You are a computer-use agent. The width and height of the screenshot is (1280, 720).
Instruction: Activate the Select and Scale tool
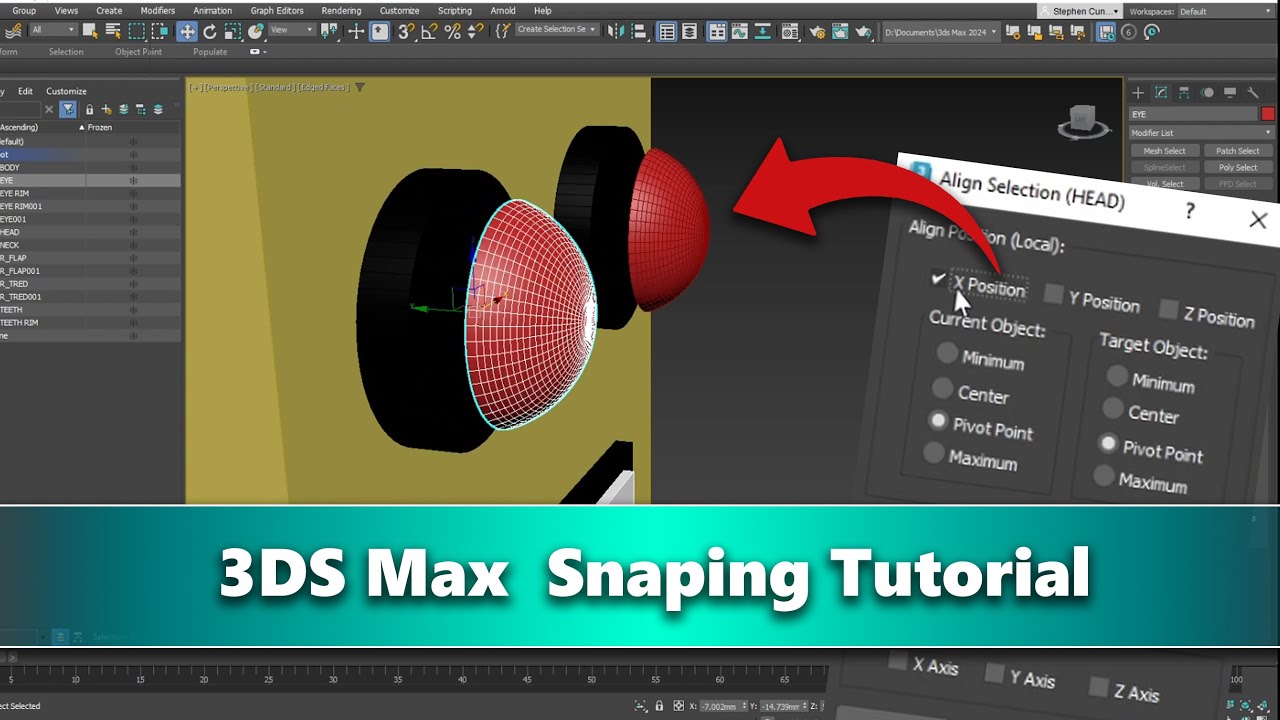tap(232, 31)
